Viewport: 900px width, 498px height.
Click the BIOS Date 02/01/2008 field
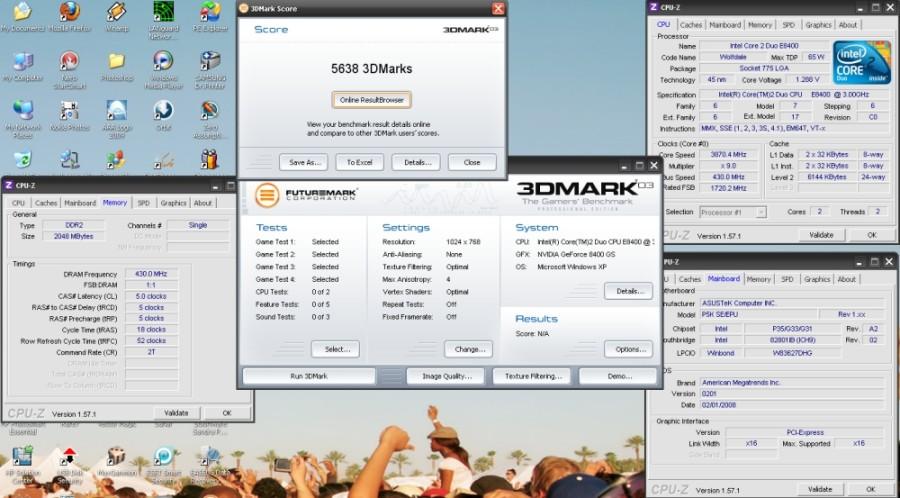(792, 405)
